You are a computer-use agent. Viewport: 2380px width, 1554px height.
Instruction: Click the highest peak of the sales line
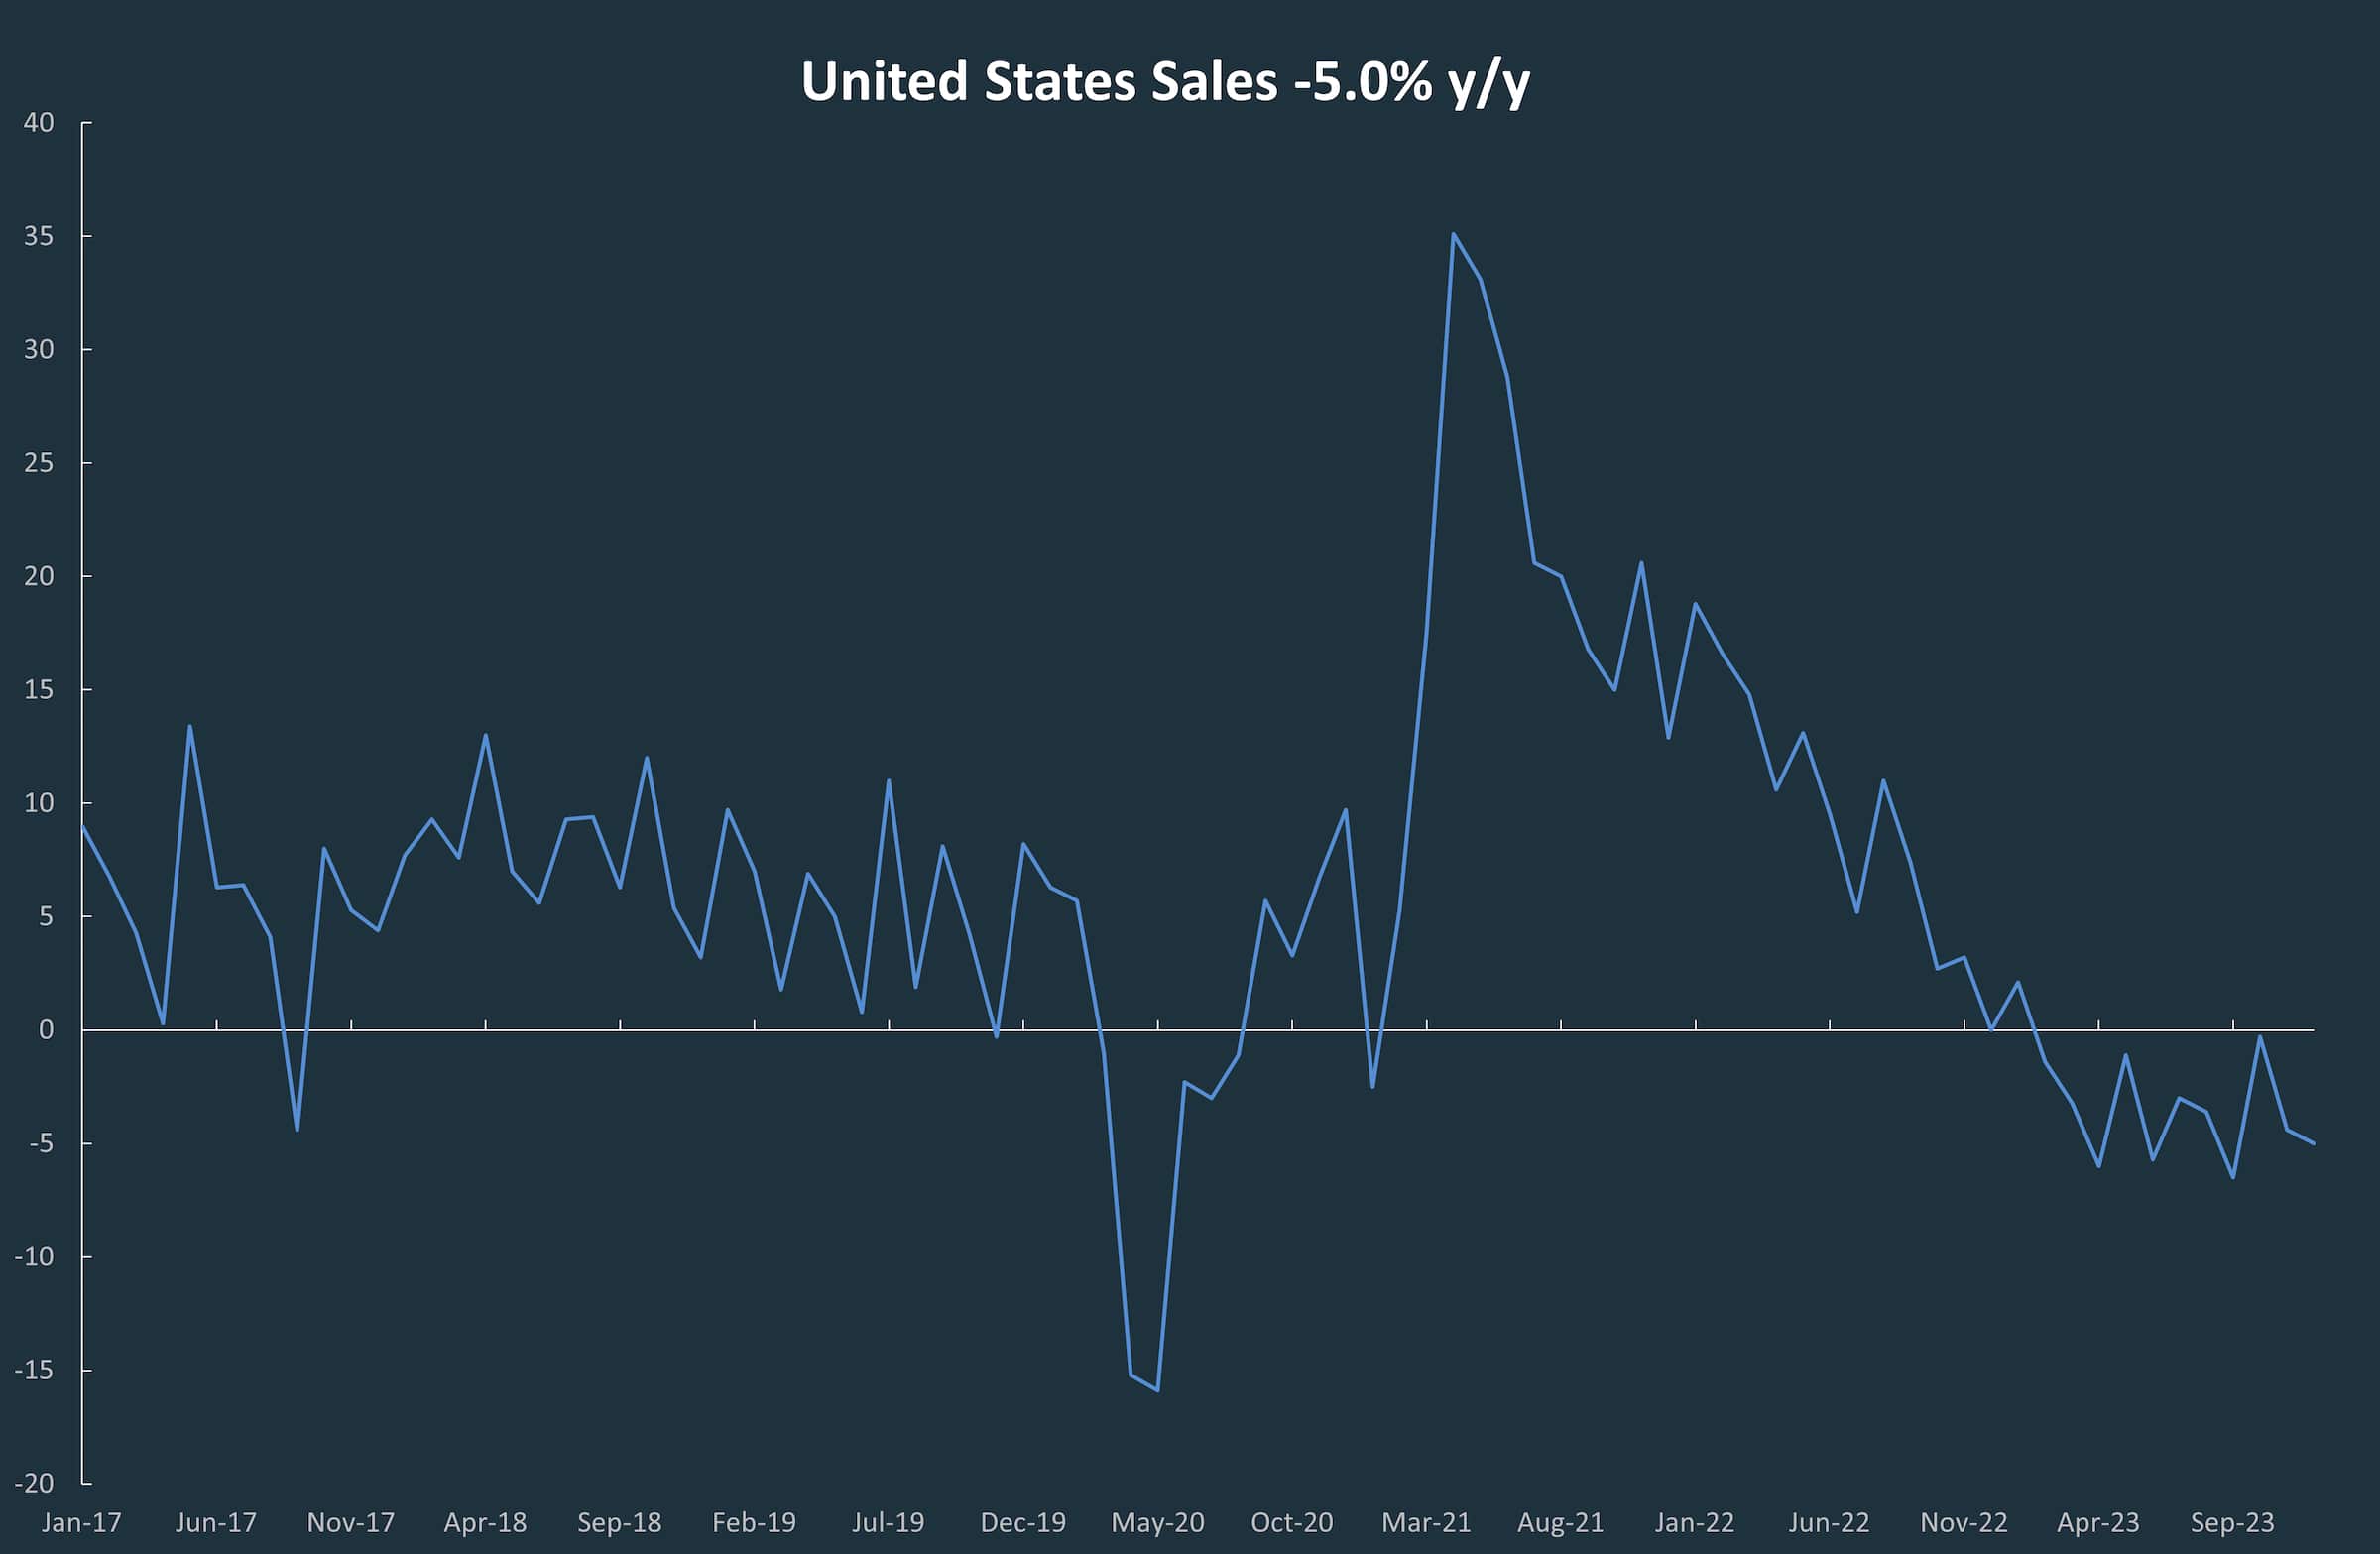coord(1453,235)
